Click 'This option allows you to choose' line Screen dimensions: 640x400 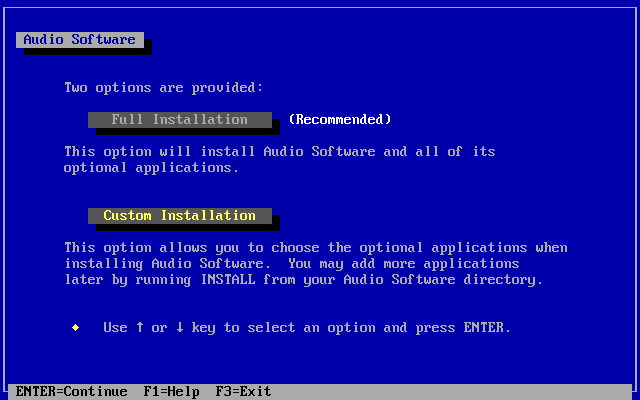(316, 248)
